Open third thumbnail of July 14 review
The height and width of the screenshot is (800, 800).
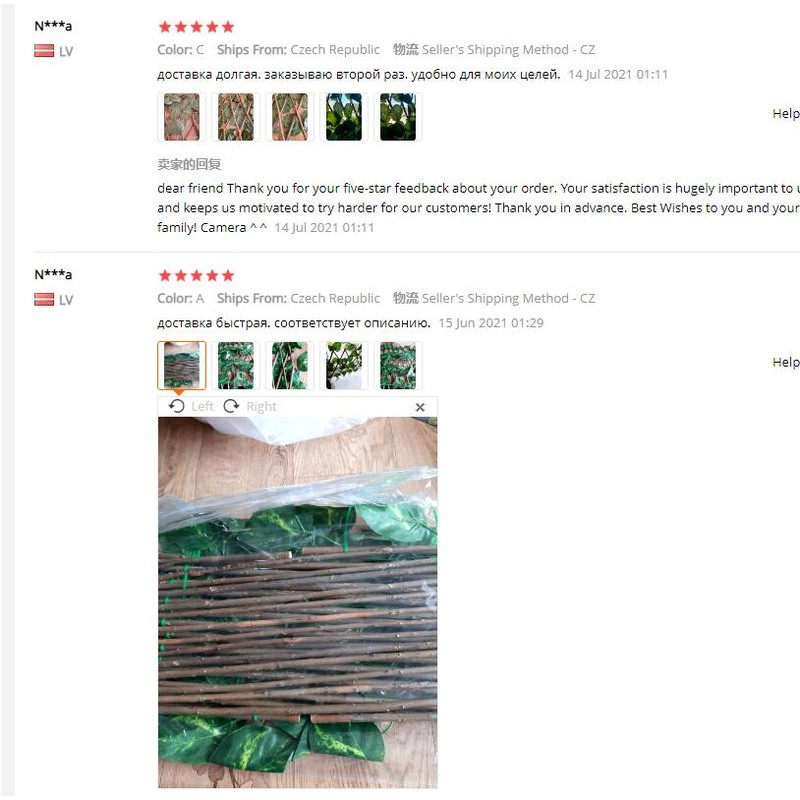click(x=290, y=117)
